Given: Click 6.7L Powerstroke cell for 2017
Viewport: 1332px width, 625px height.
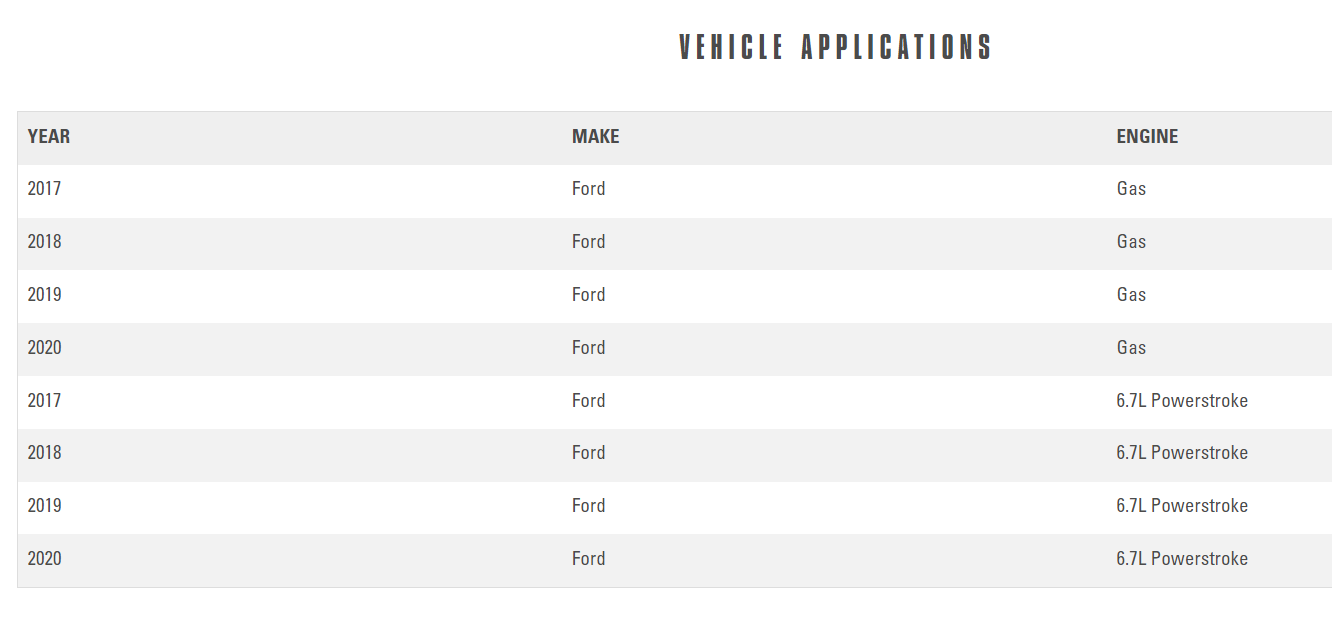Looking at the screenshot, I should [1182, 401].
